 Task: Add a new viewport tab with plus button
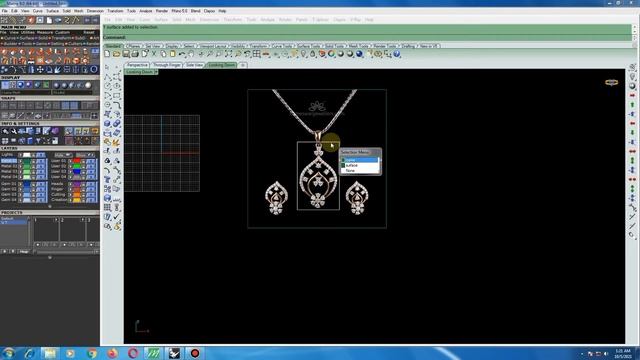click(x=242, y=65)
